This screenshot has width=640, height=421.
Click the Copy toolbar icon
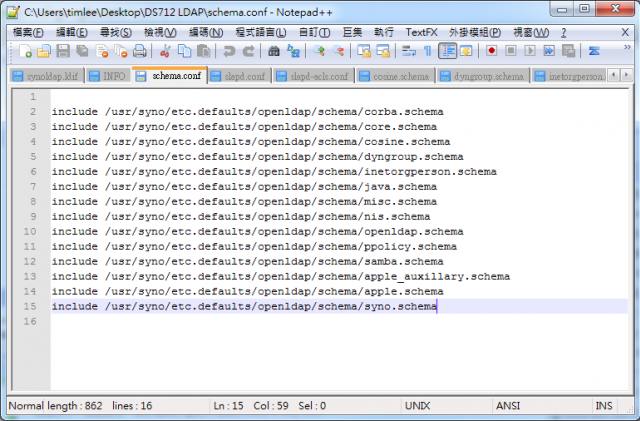click(184, 51)
